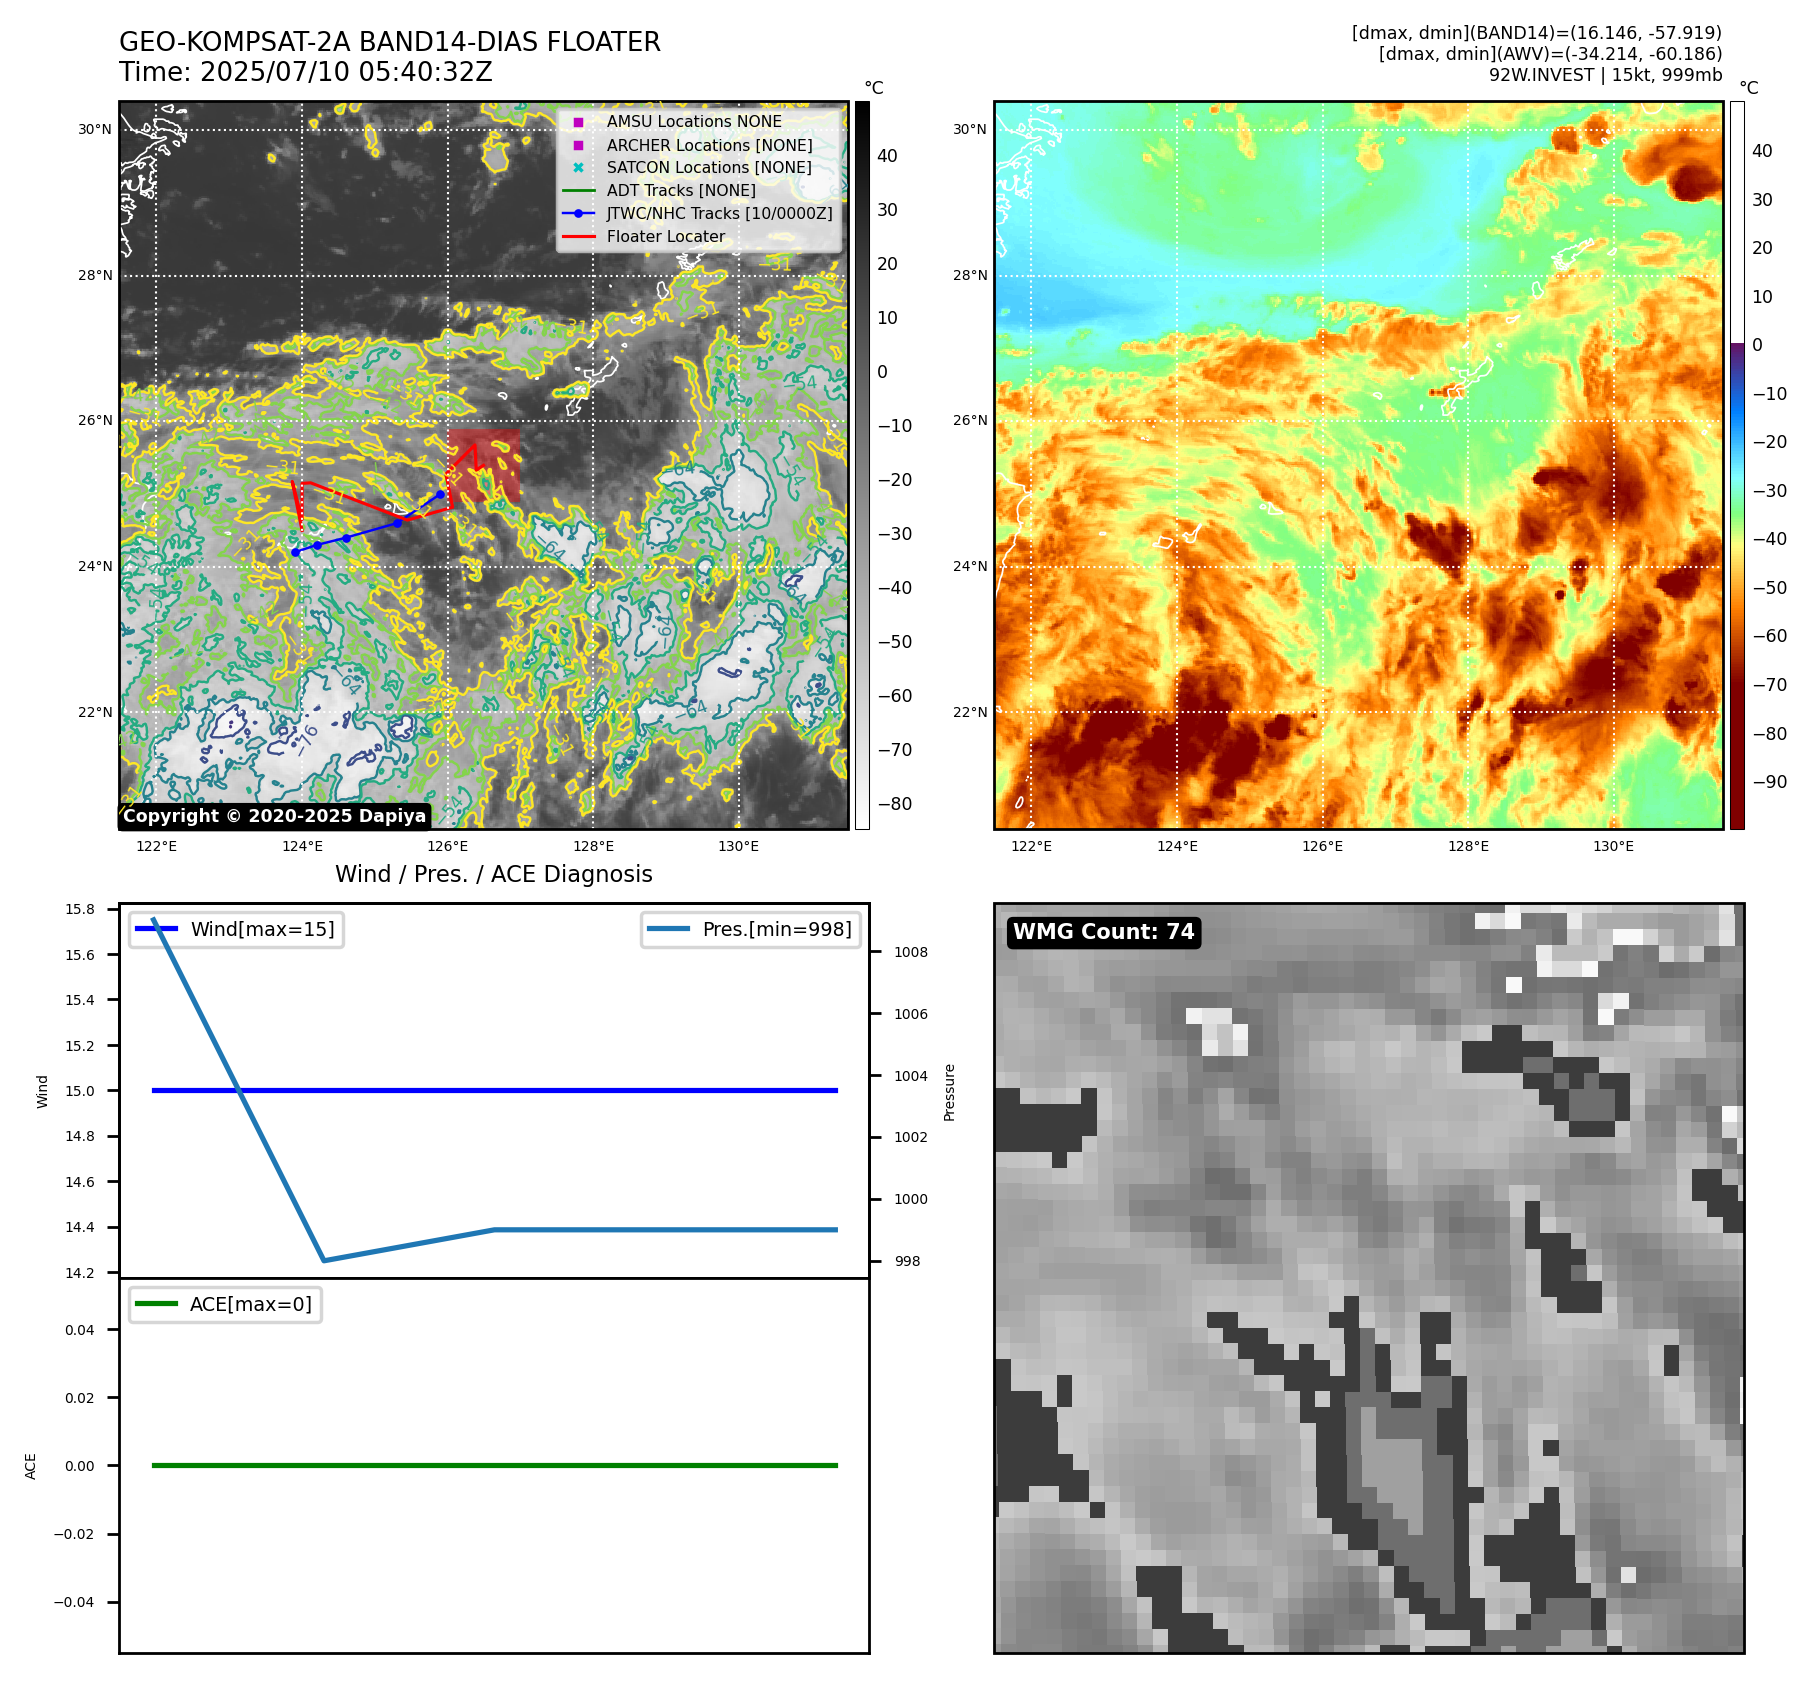Viewport: 1813px width, 1690px height.
Task: Click the 'WMG Count: 74' label
Action: pyautogui.click(x=1104, y=932)
